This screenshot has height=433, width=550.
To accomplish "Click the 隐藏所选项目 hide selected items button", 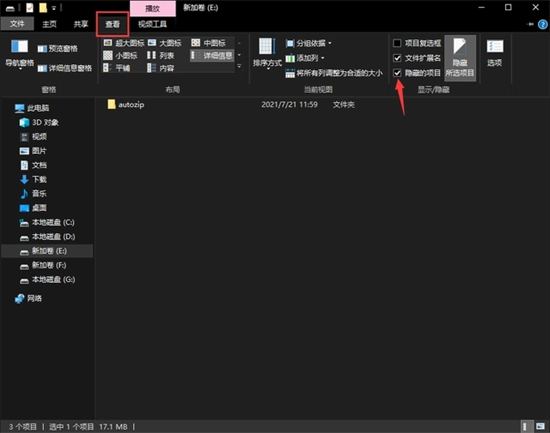I will coord(460,58).
